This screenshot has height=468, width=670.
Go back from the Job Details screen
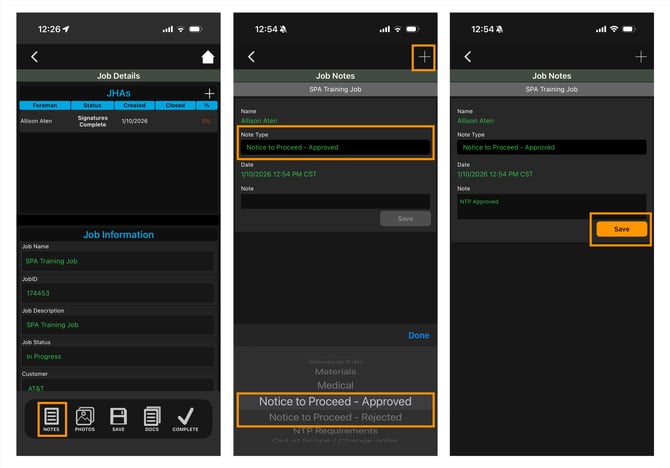point(35,57)
